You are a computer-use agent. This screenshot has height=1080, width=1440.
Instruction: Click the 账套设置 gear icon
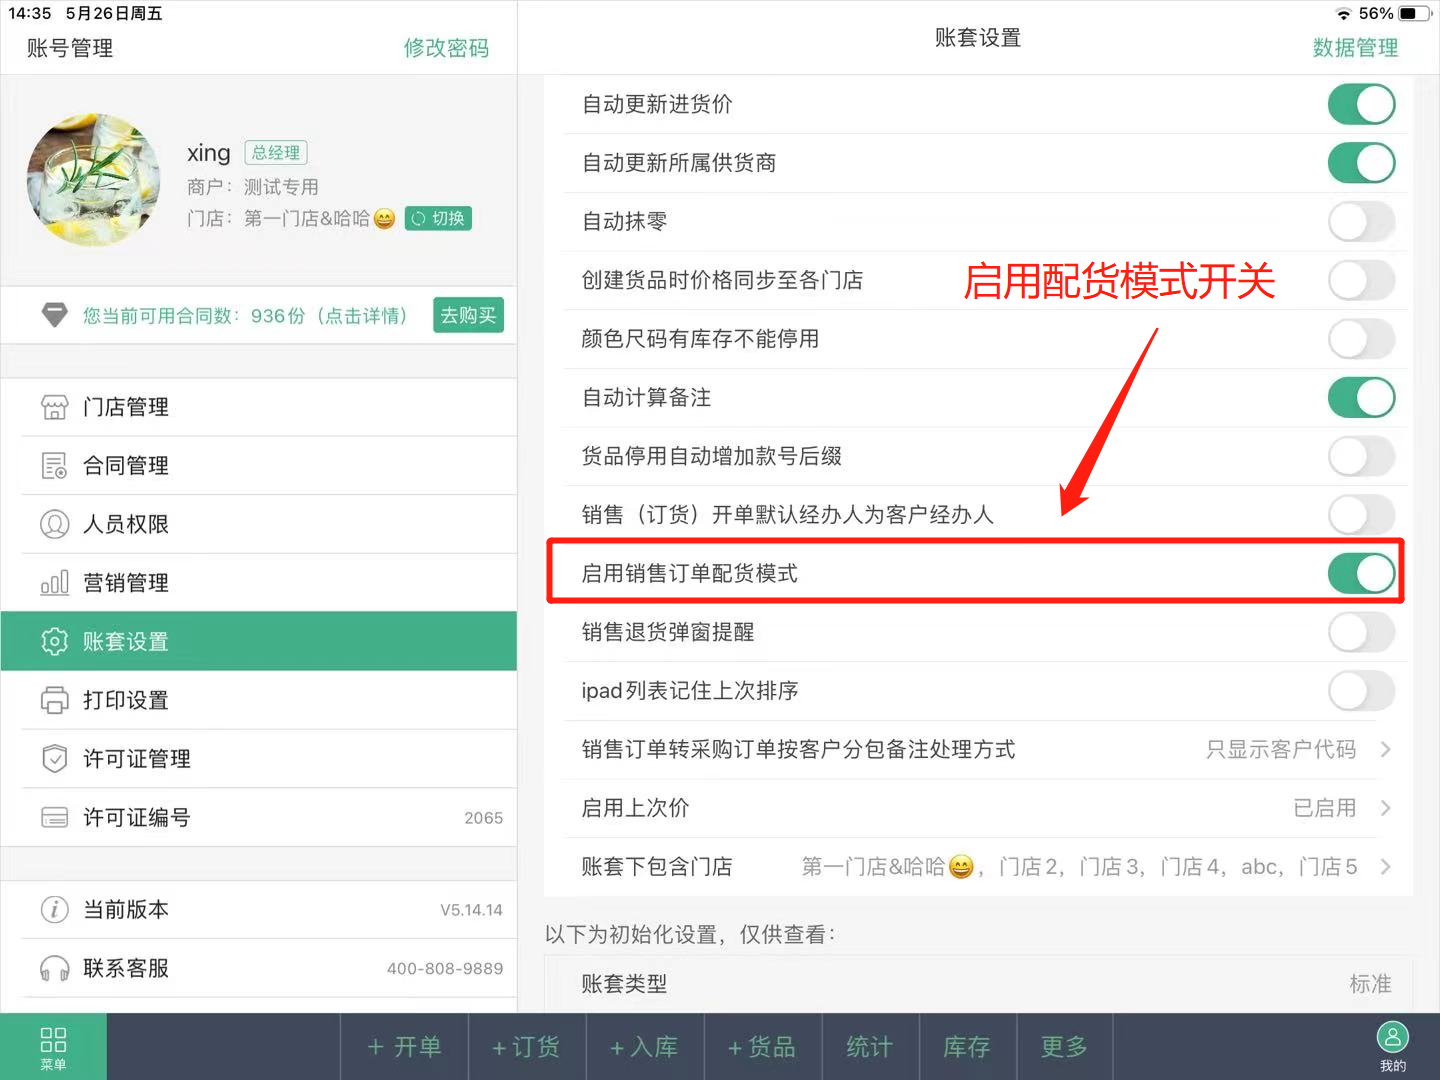click(54, 641)
